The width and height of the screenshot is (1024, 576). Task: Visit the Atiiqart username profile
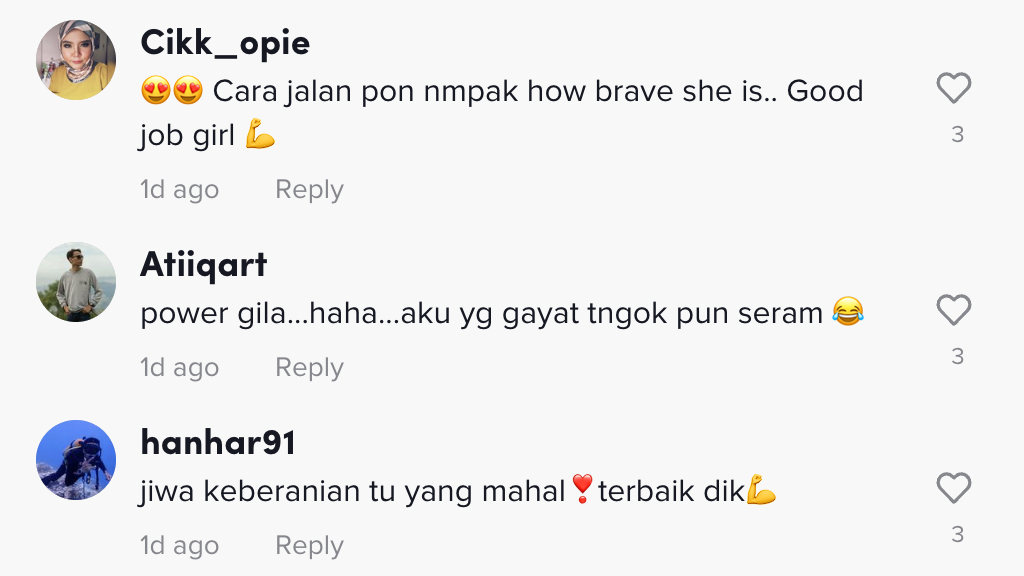click(x=204, y=266)
